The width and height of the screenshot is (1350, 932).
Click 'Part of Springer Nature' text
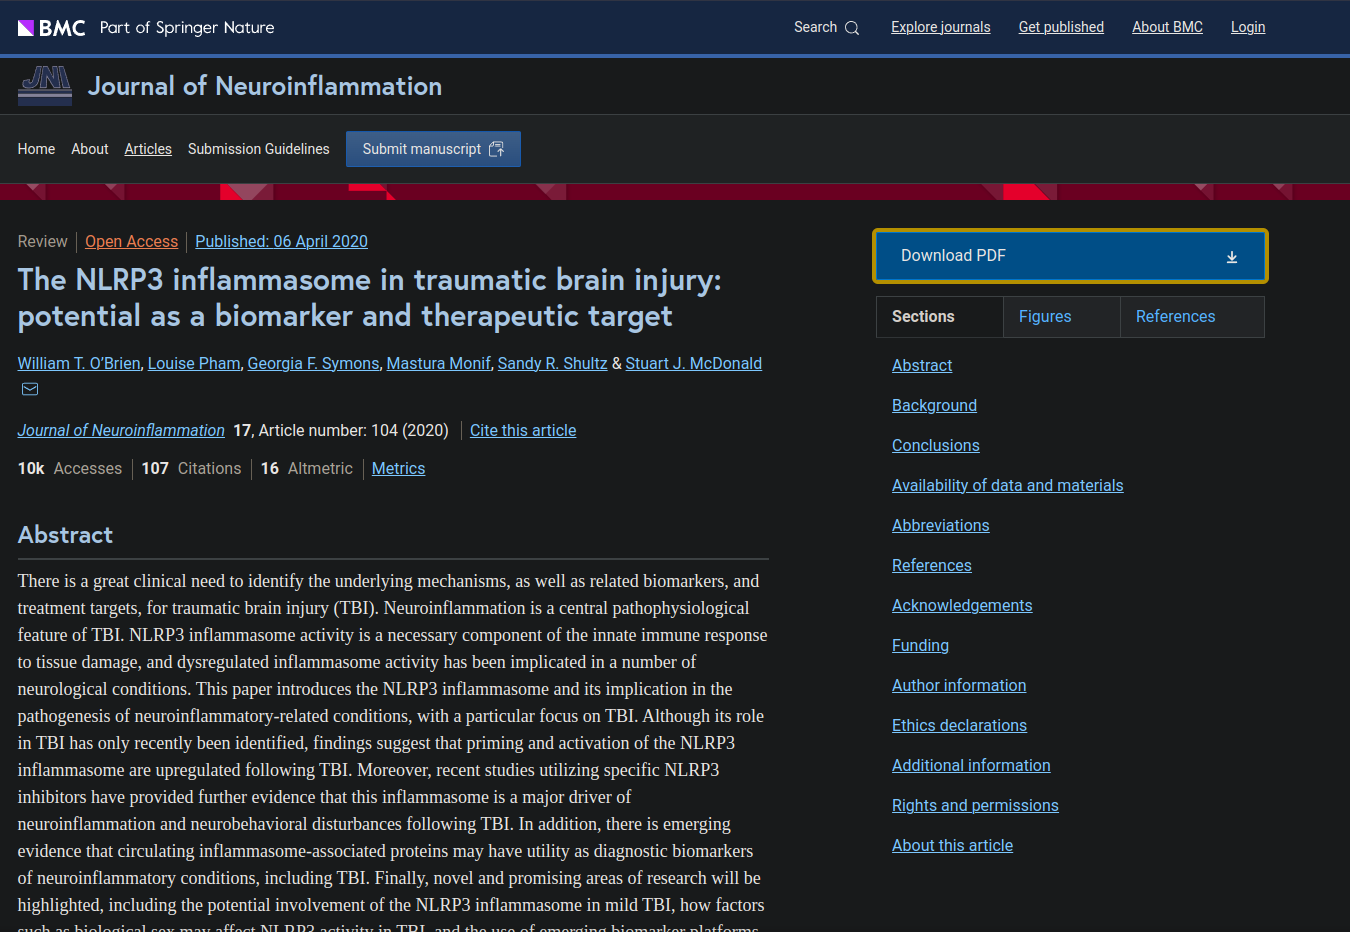(x=187, y=28)
